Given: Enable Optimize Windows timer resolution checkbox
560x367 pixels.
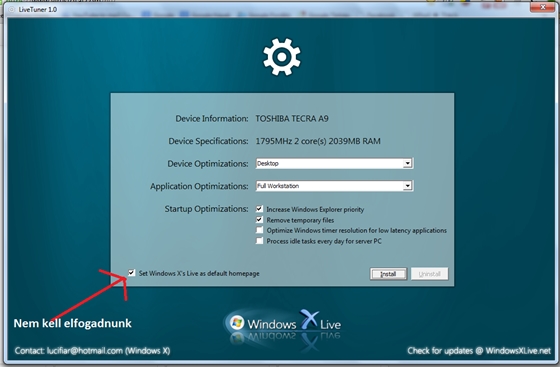Looking at the screenshot, I should pos(260,230).
